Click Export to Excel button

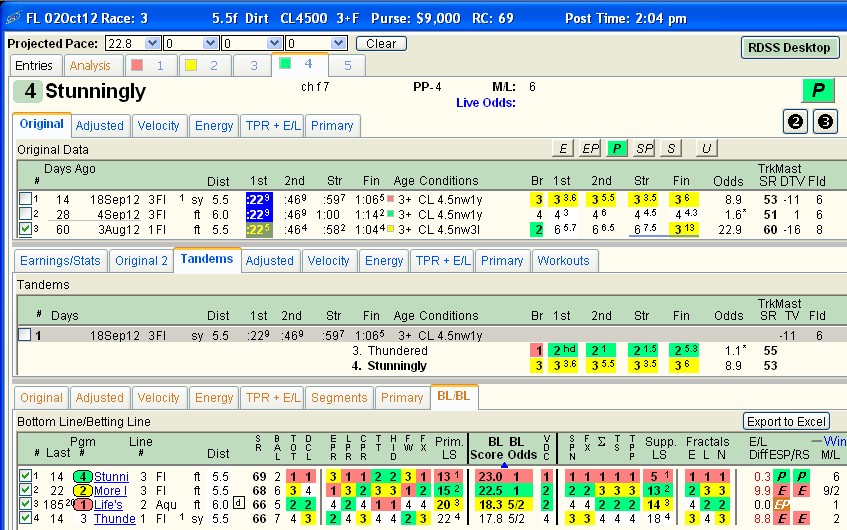click(786, 421)
